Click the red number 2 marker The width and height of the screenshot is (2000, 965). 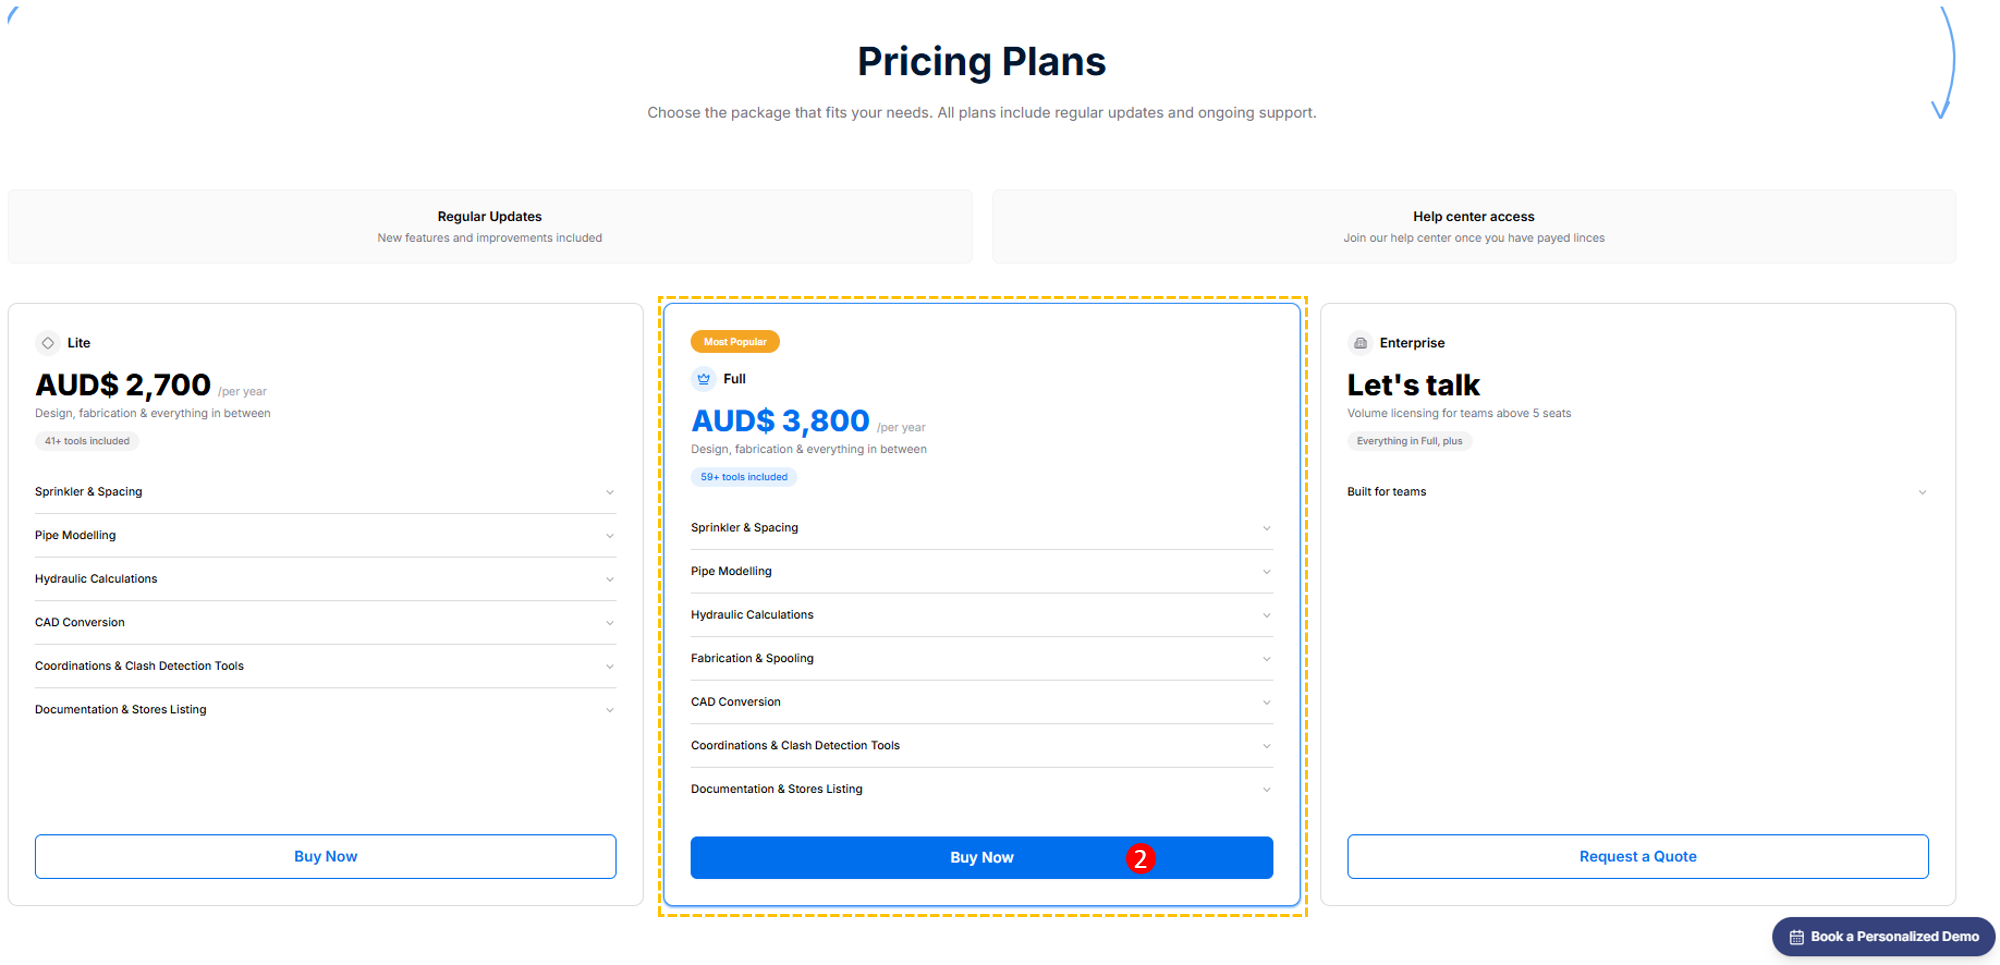click(1140, 858)
